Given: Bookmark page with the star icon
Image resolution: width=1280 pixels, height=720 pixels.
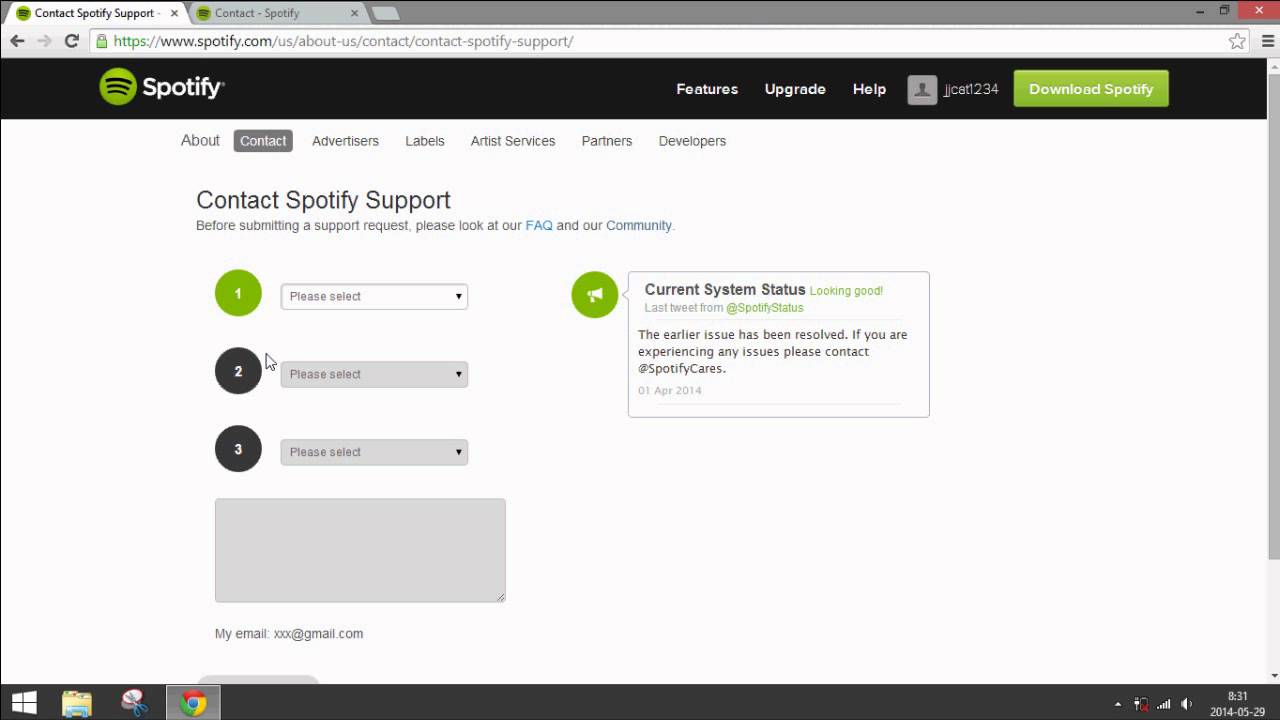Looking at the screenshot, I should 1237,41.
